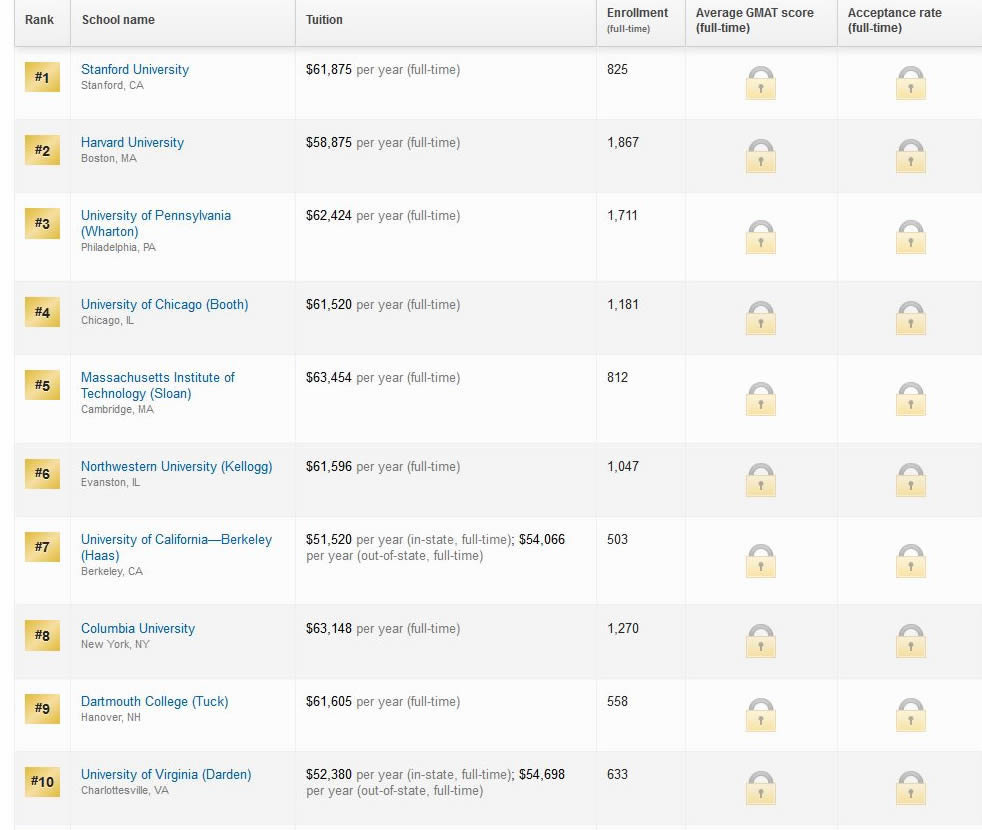Click the GMAT lock icon for Dartmouth Tuck
Viewport: 982px width, 830px height.
tap(761, 715)
